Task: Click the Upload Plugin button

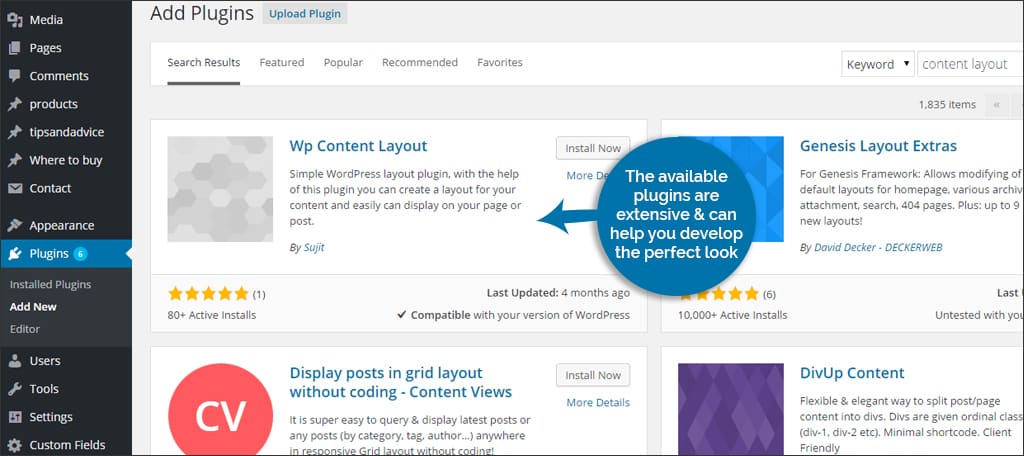Action: tap(305, 14)
